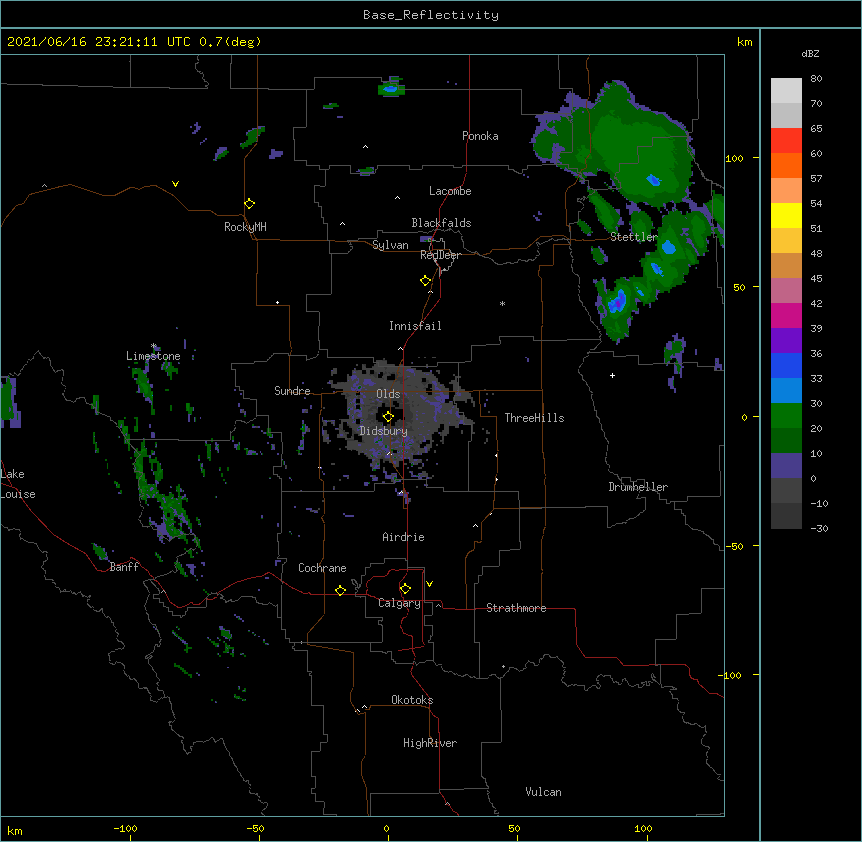Click the Didsbury city label

click(x=384, y=431)
